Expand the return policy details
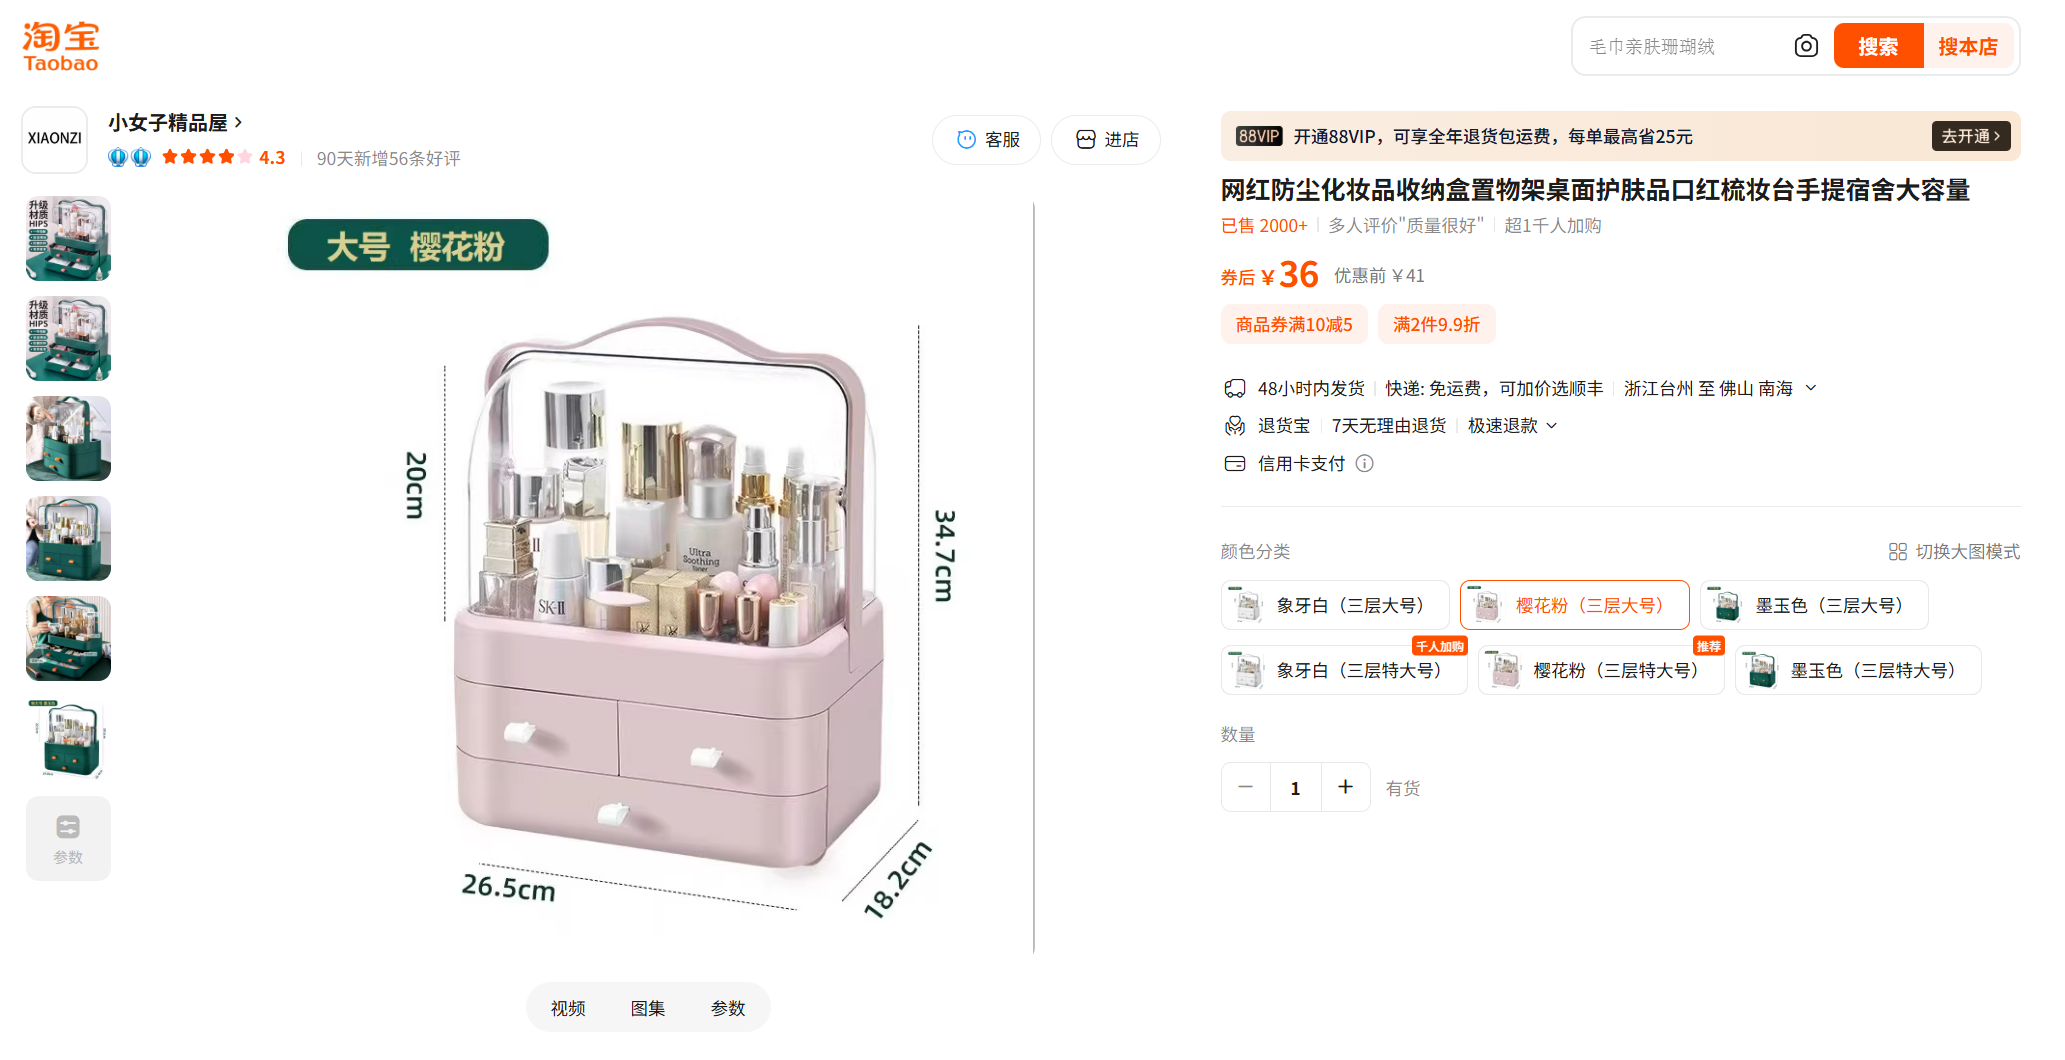 point(1552,426)
